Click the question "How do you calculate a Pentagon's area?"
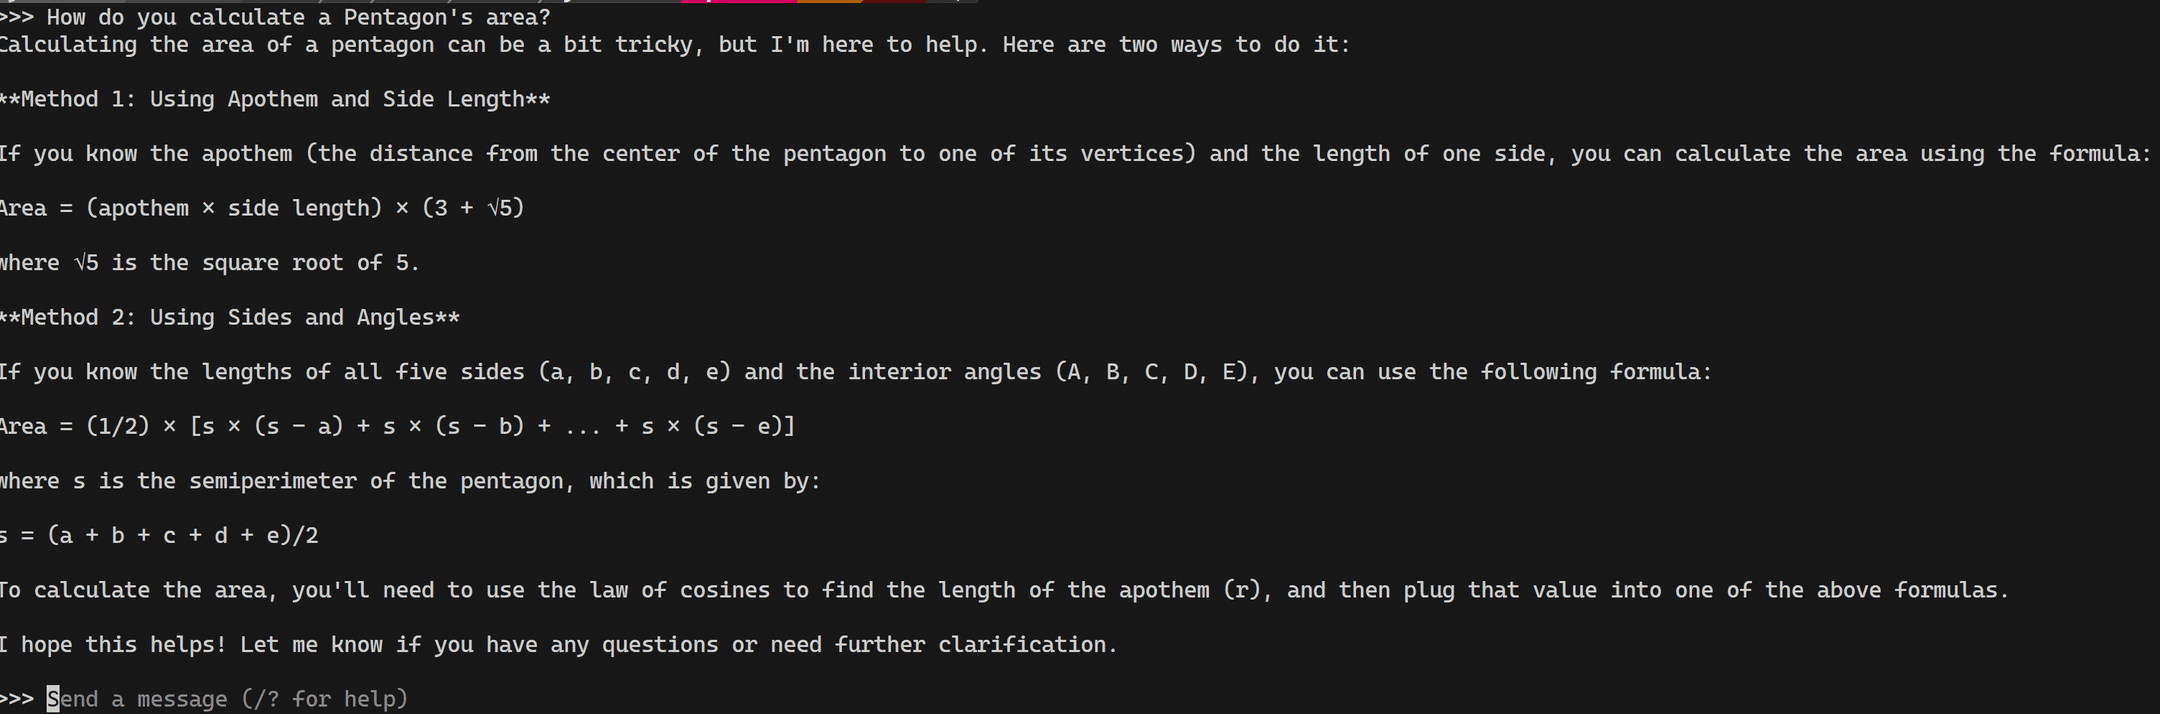 coord(298,17)
